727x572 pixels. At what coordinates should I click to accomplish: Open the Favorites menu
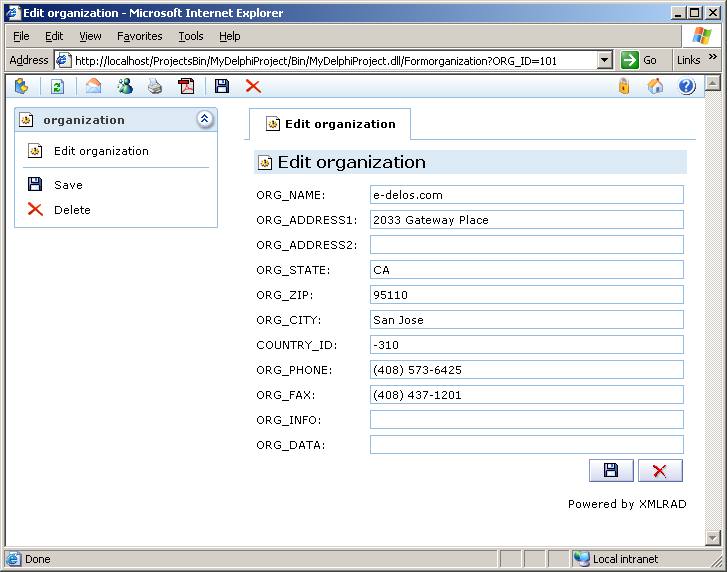click(x=139, y=36)
